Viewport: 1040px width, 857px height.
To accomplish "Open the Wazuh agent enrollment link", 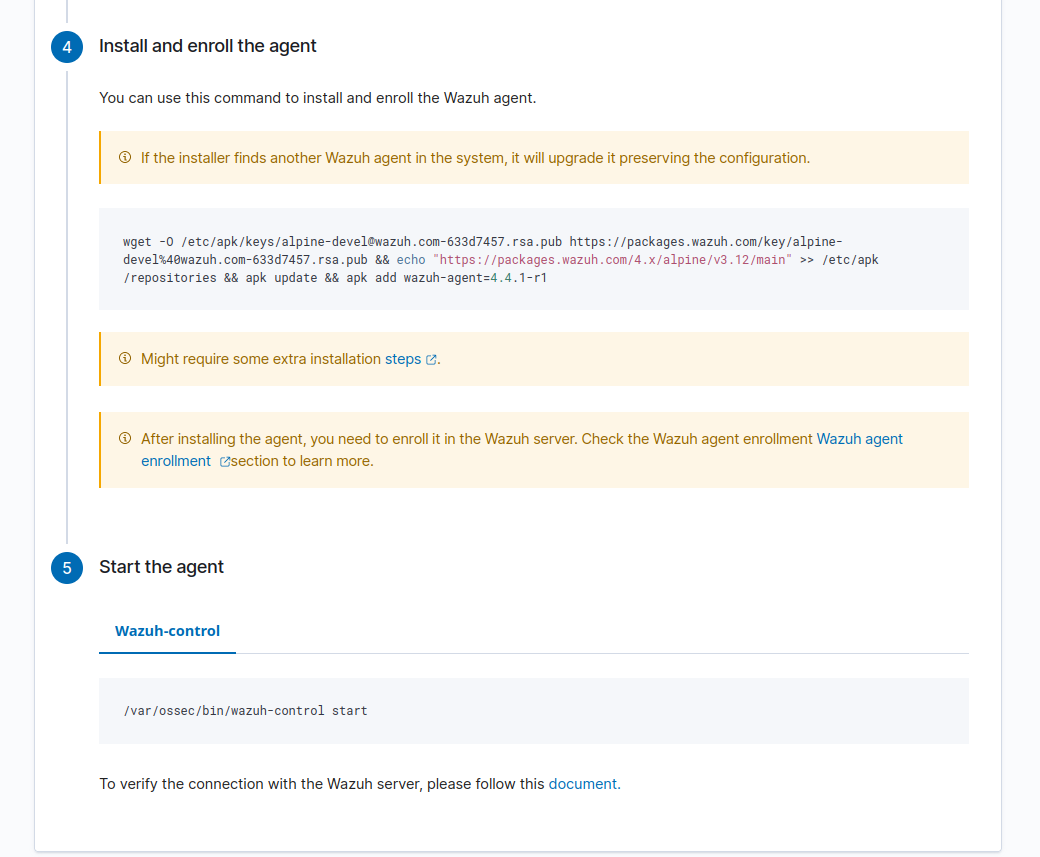I will [x=859, y=438].
